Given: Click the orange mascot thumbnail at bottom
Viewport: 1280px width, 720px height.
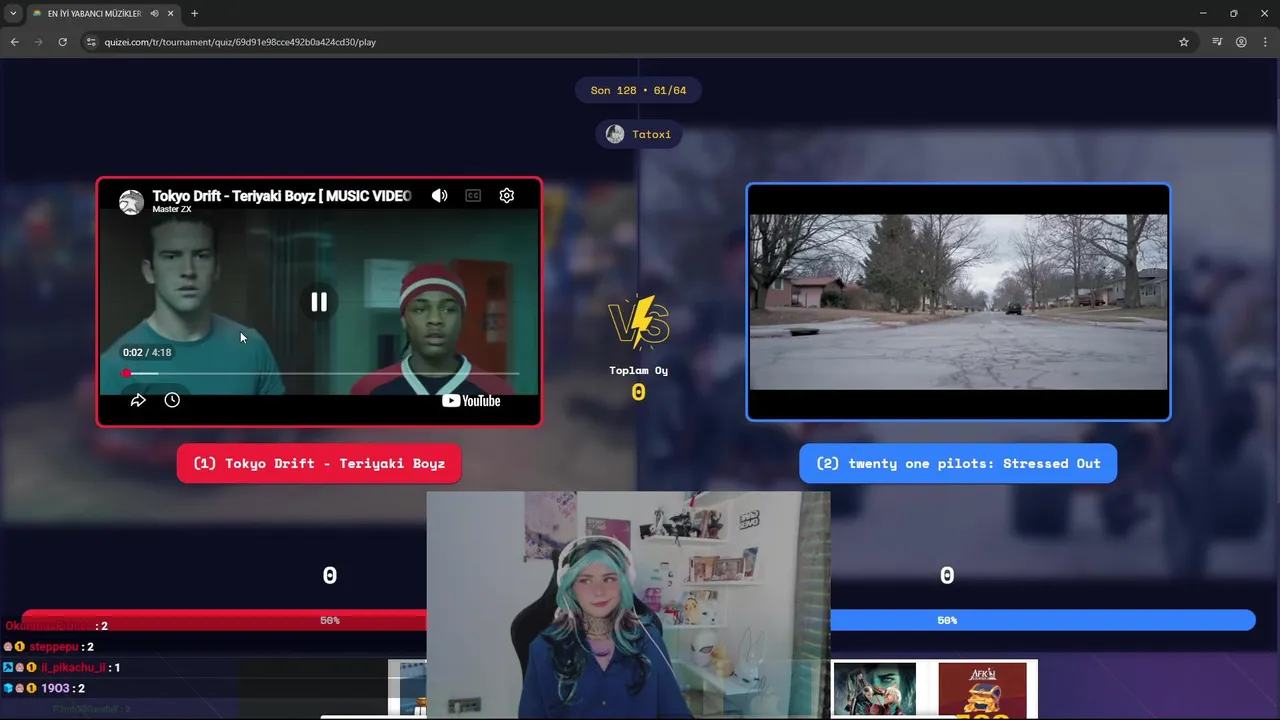Looking at the screenshot, I should tap(982, 690).
